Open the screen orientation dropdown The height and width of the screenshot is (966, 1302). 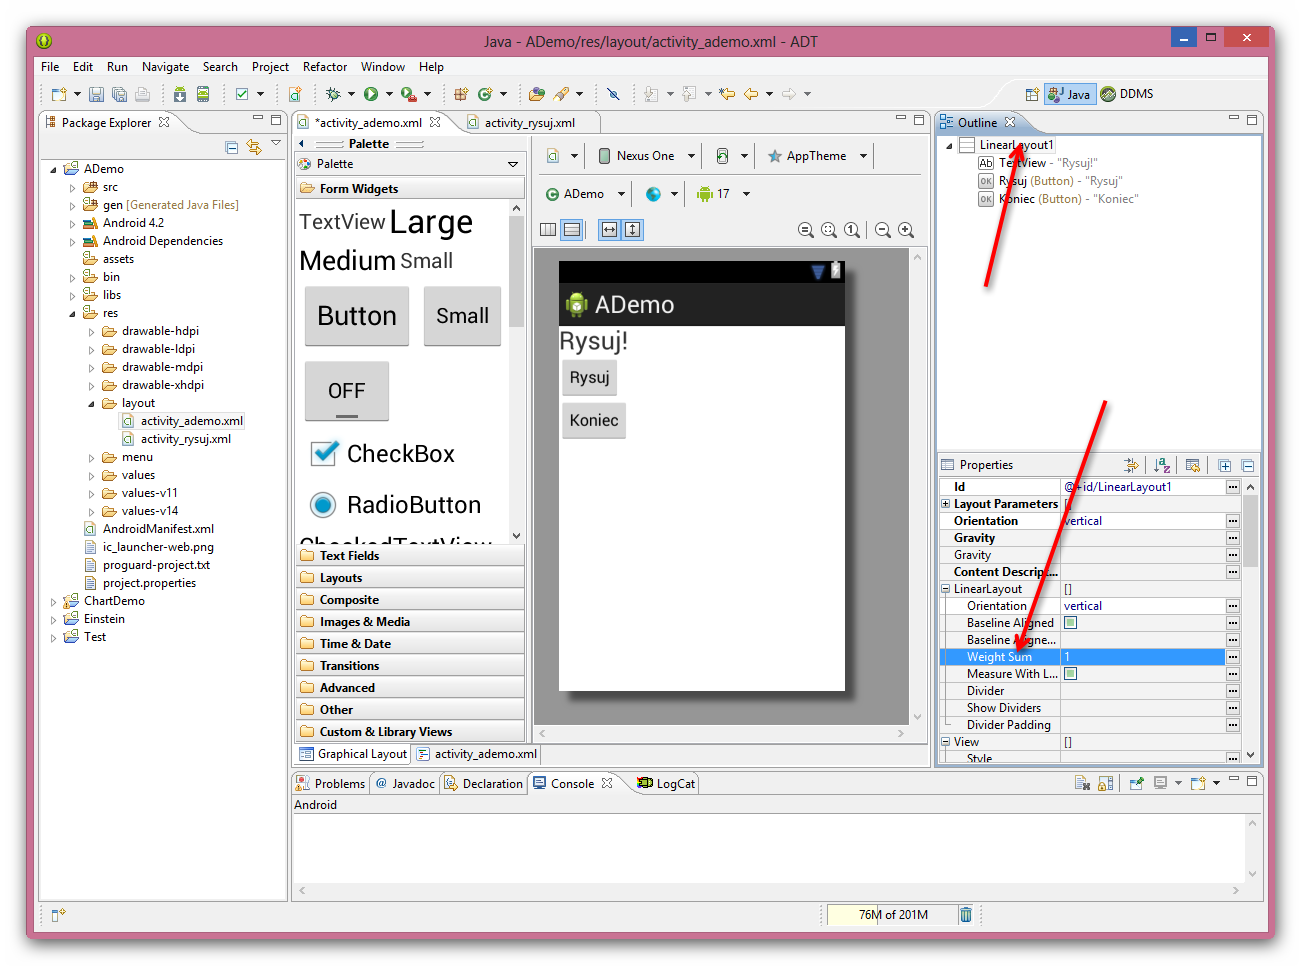[x=732, y=156]
